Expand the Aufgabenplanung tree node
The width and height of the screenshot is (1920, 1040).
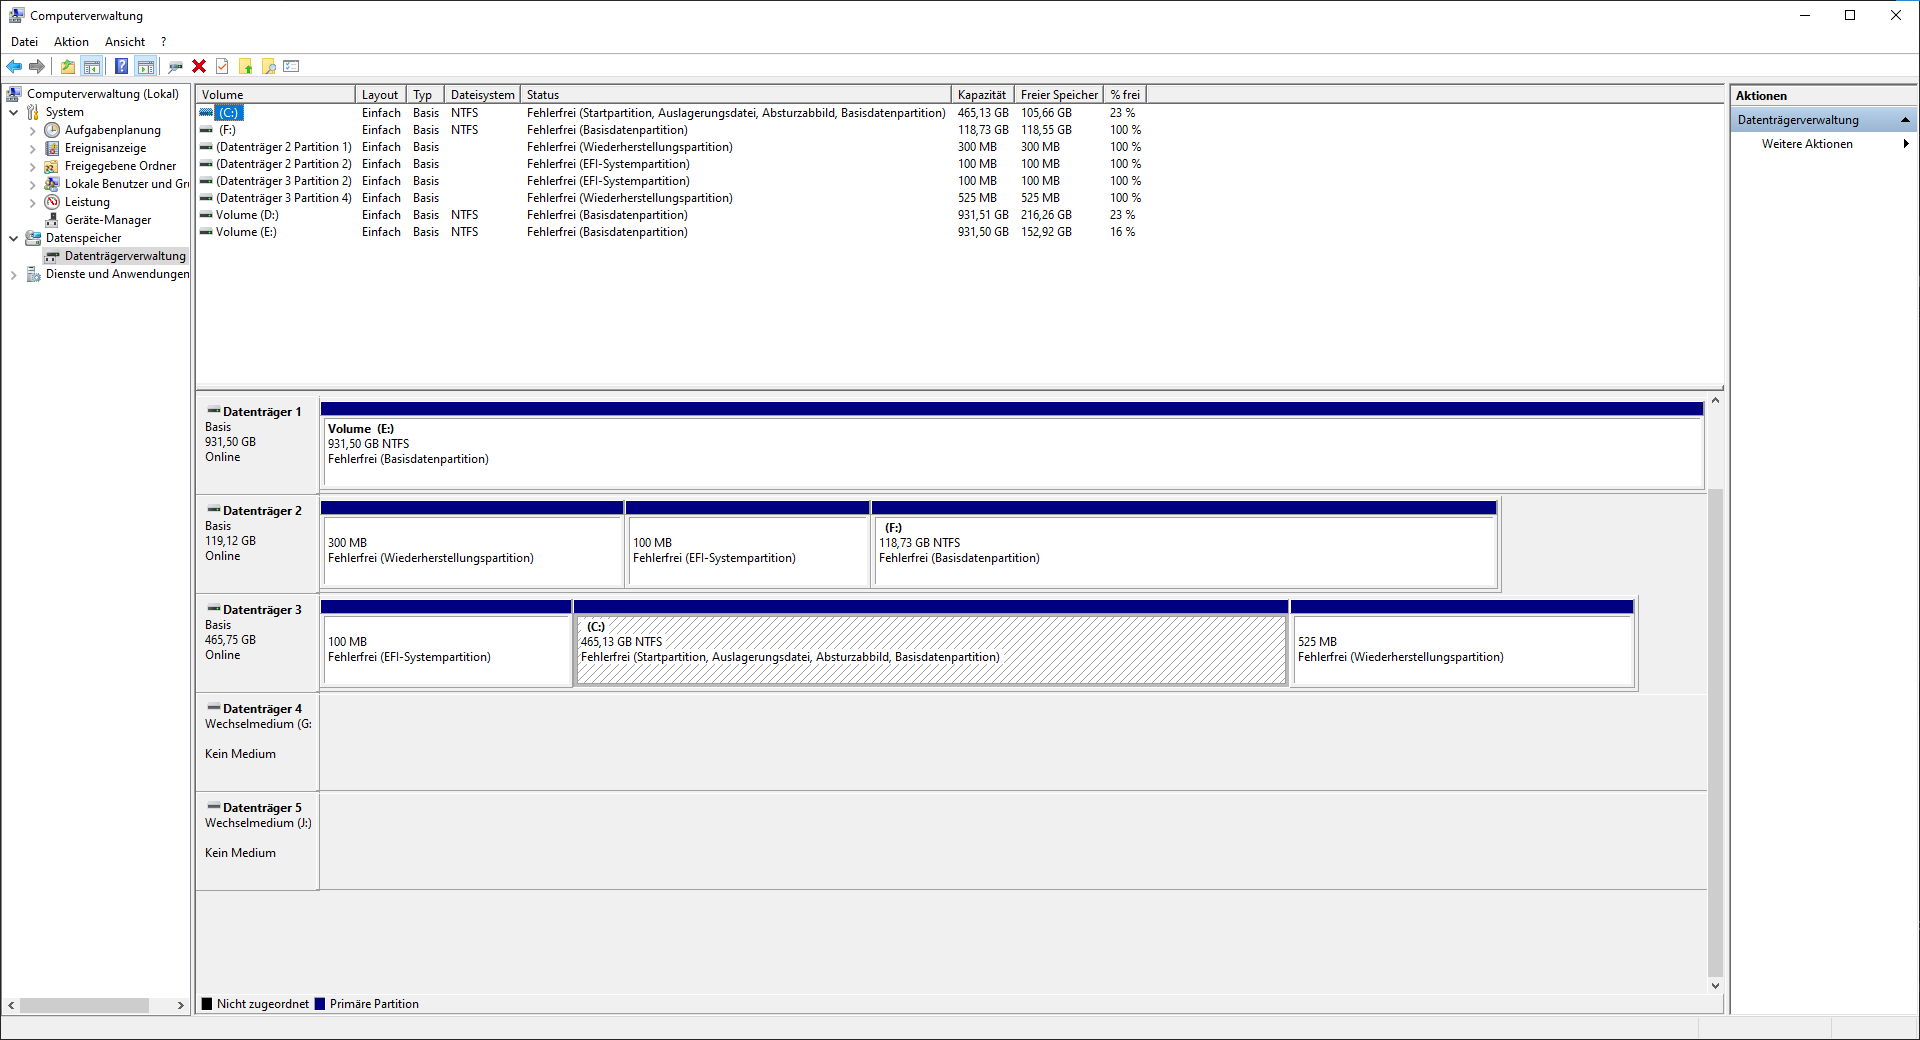pos(33,130)
